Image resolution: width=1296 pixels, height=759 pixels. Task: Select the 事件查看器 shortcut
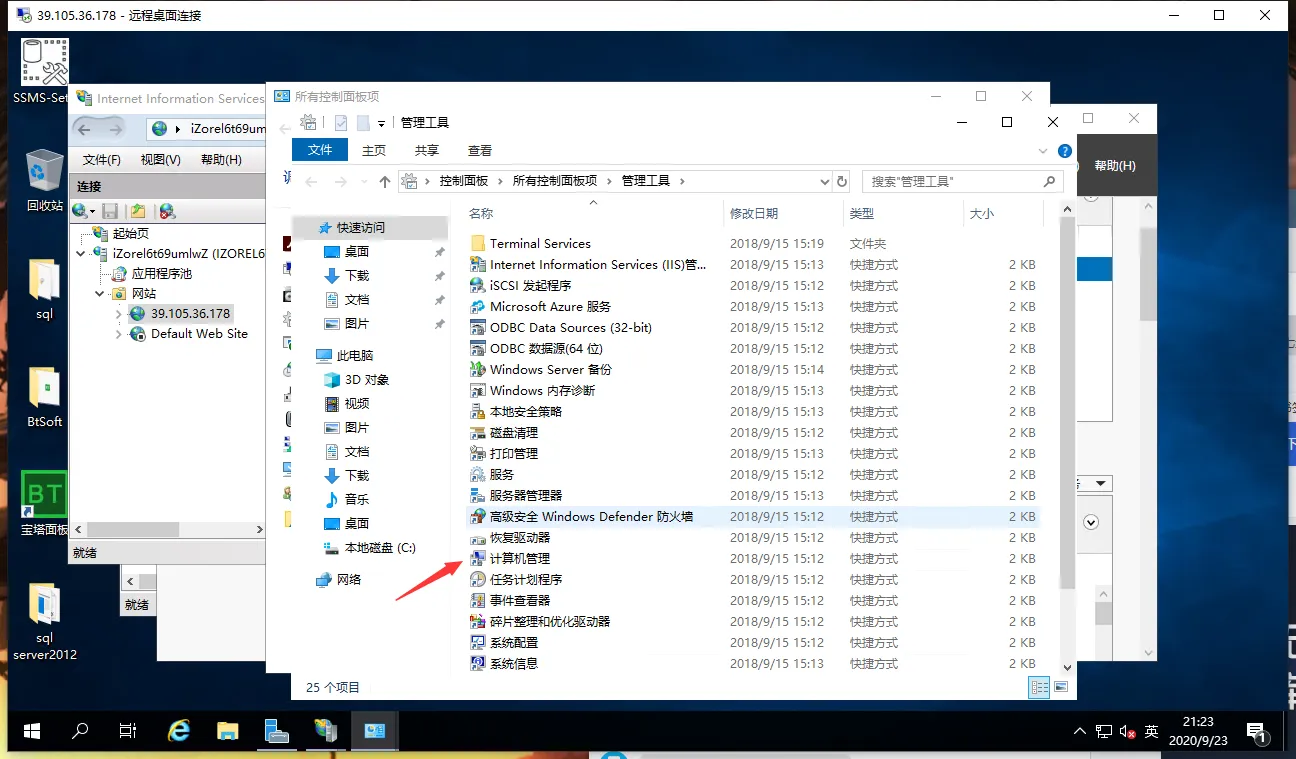click(x=510, y=601)
